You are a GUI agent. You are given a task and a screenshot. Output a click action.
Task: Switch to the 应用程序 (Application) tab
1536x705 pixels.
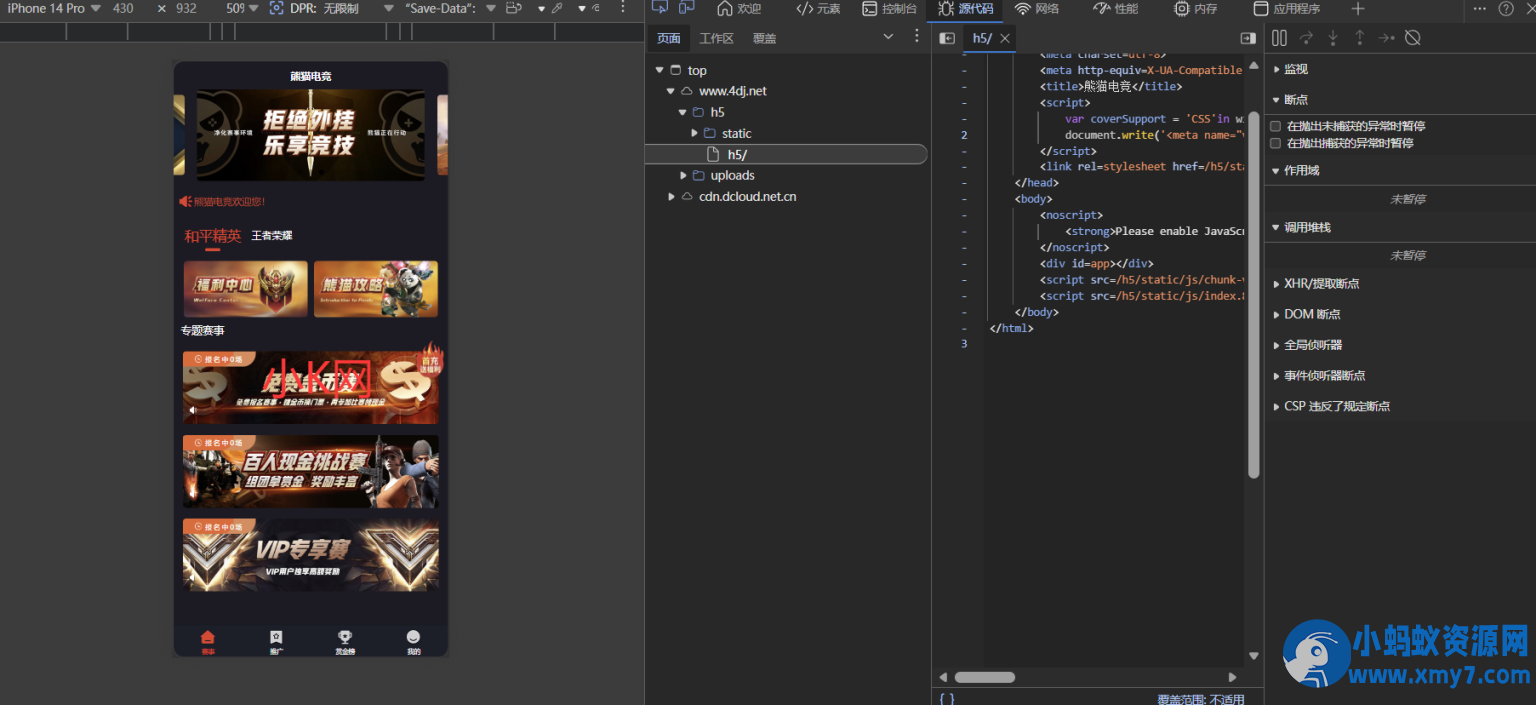point(1286,9)
